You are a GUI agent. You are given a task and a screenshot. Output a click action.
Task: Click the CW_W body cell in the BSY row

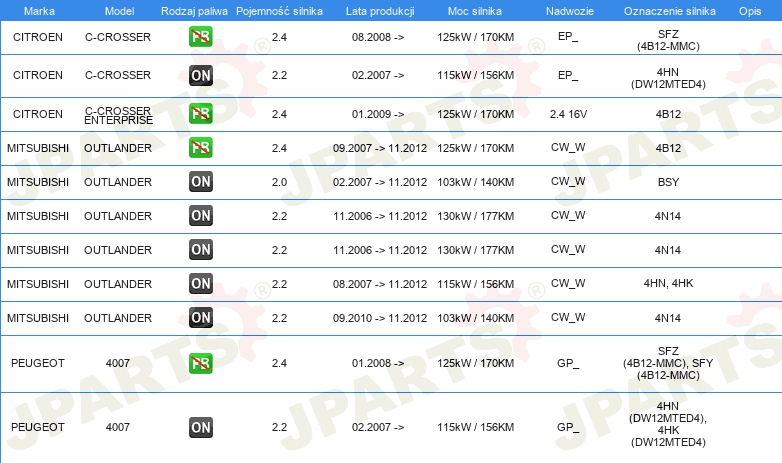(568, 181)
